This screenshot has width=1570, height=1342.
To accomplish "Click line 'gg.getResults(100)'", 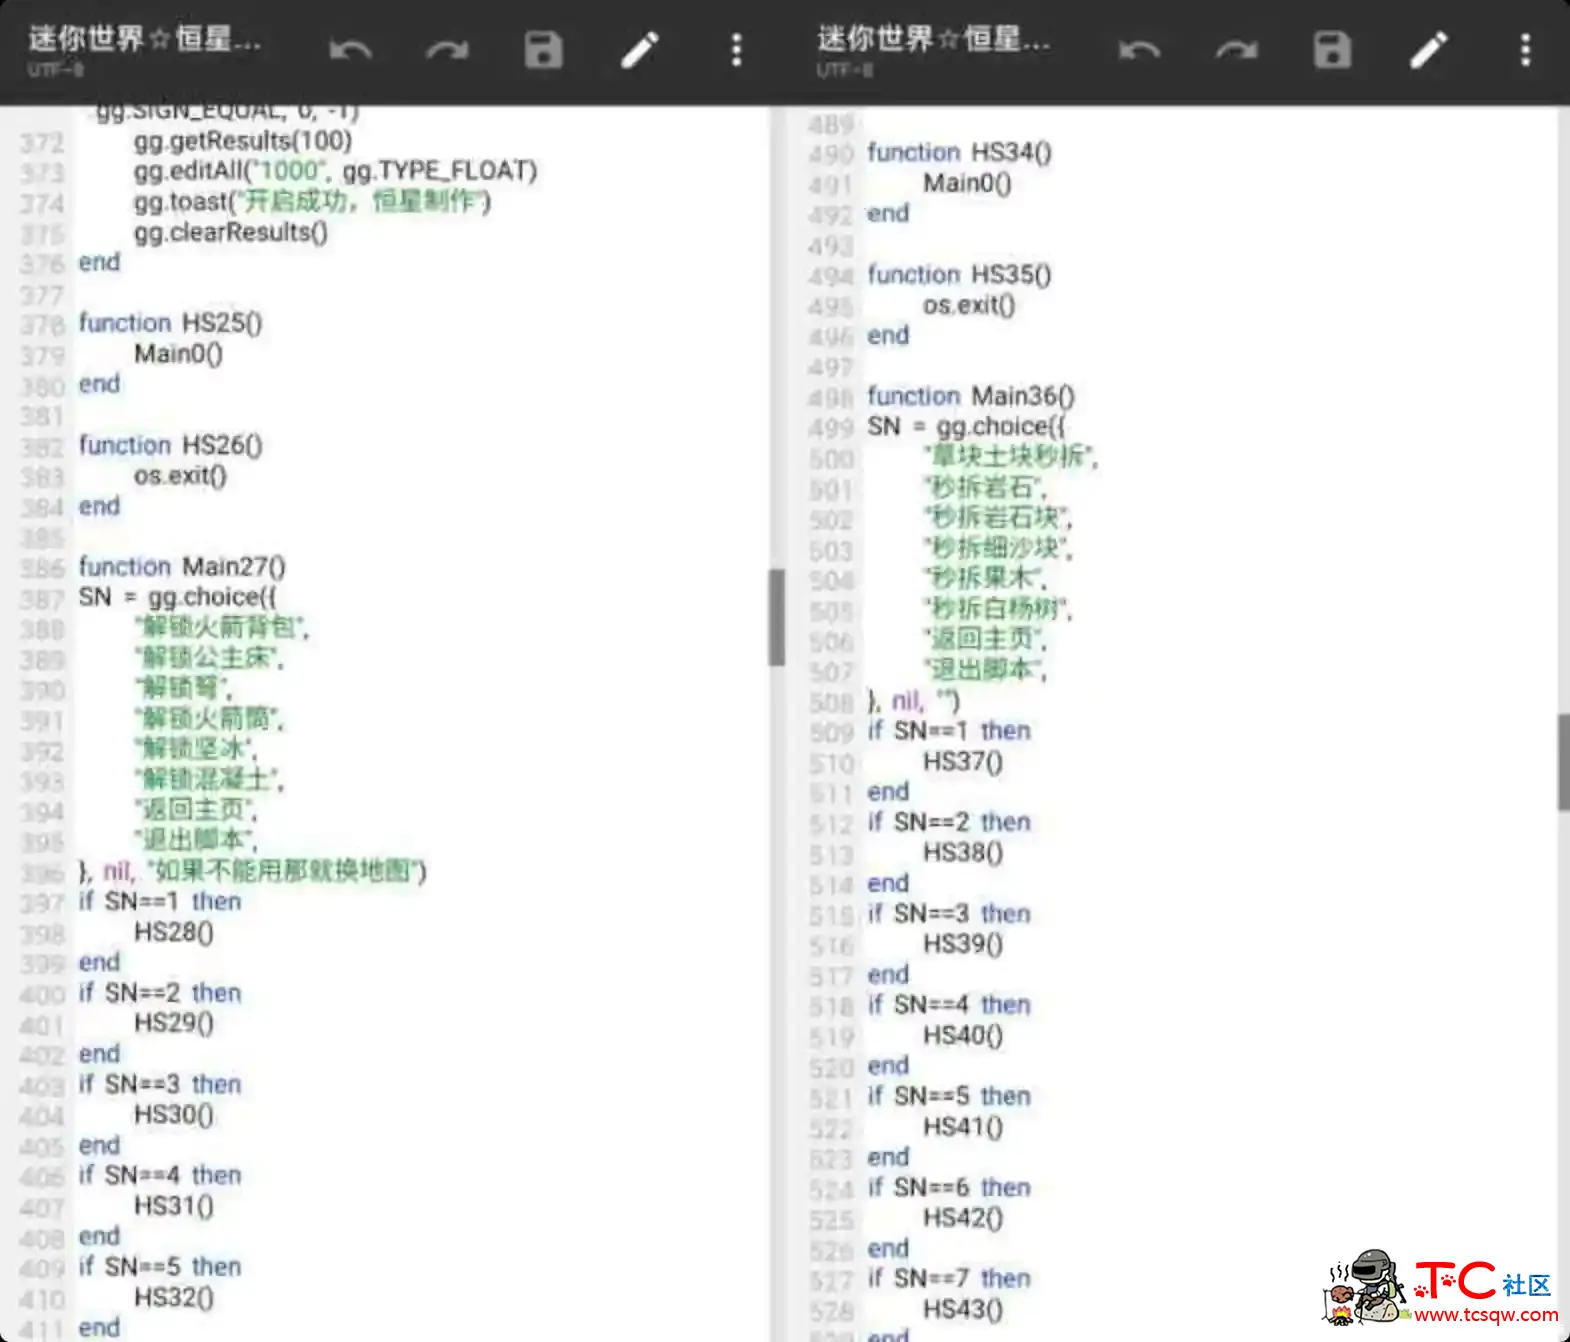I will [243, 141].
